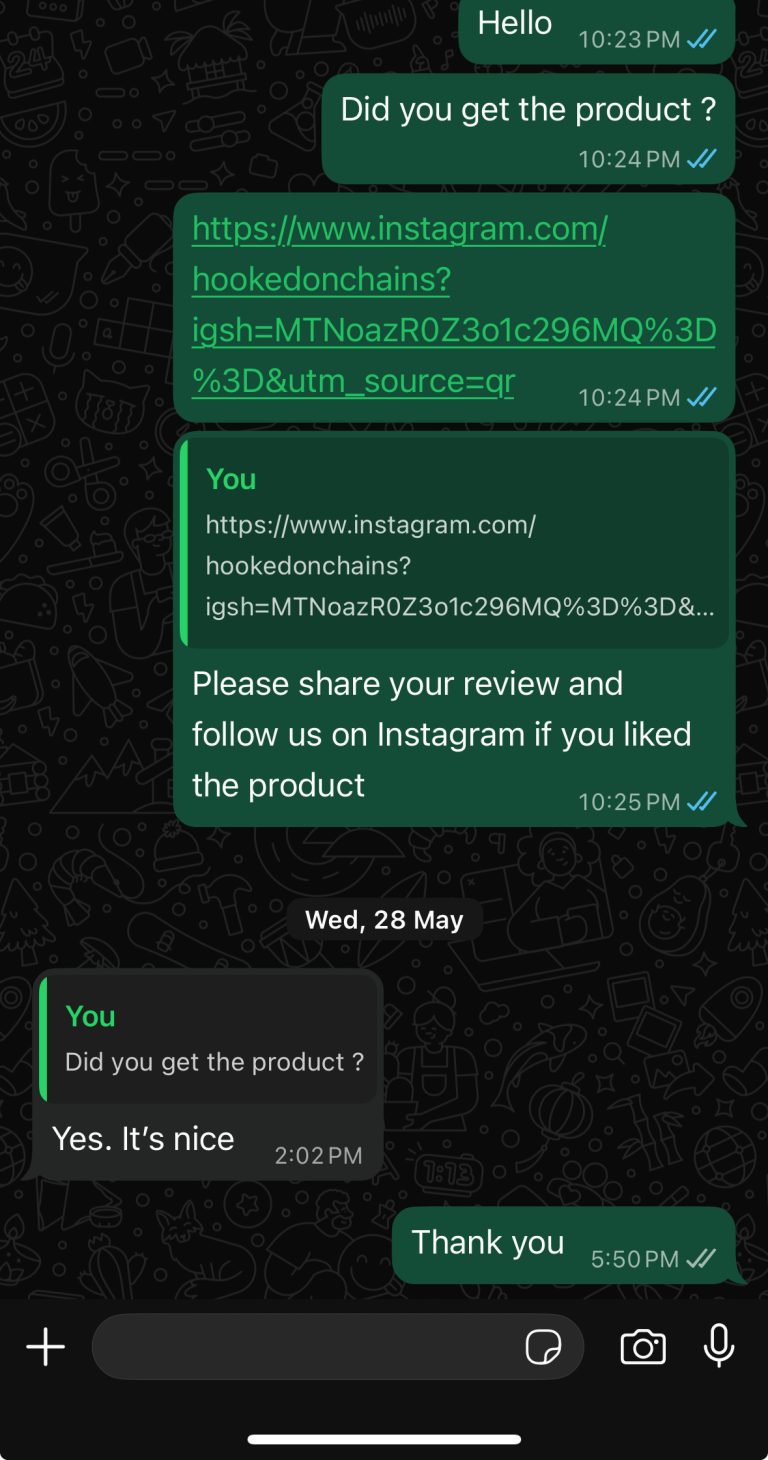Tap blue ticks on review request message
The width and height of the screenshot is (768, 1460).
(702, 801)
